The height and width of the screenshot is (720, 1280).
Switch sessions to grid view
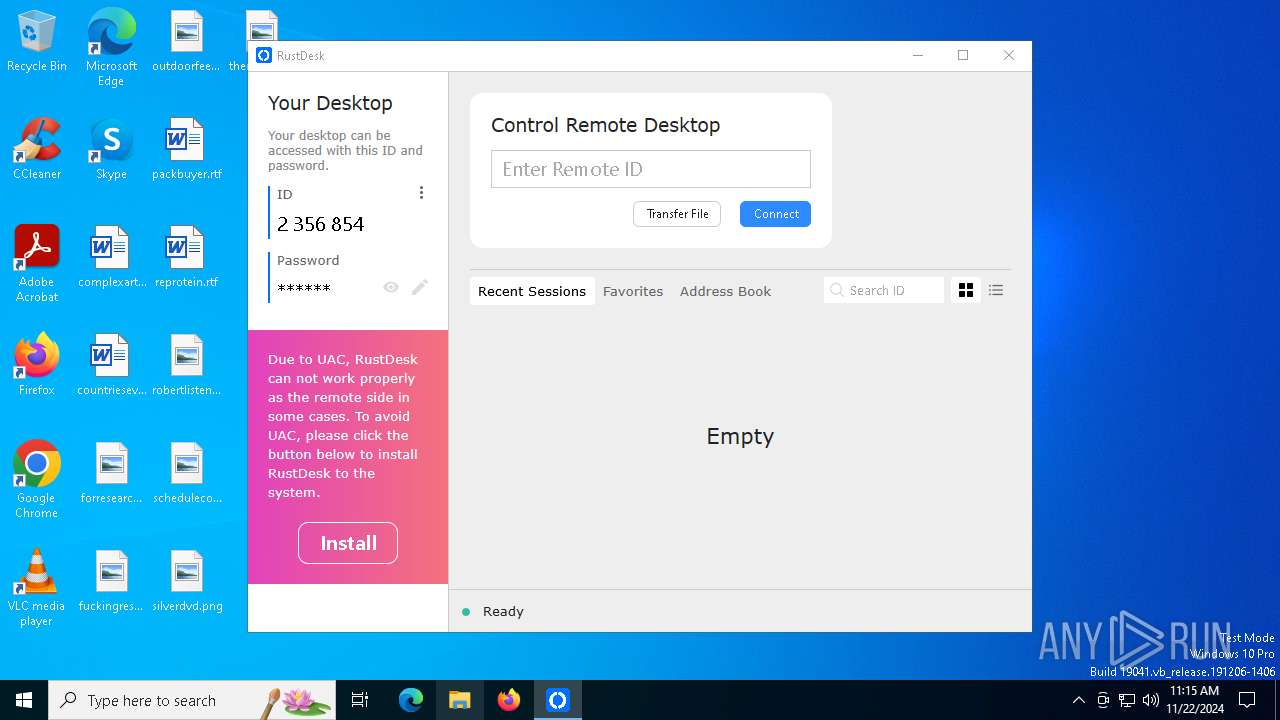coord(966,290)
